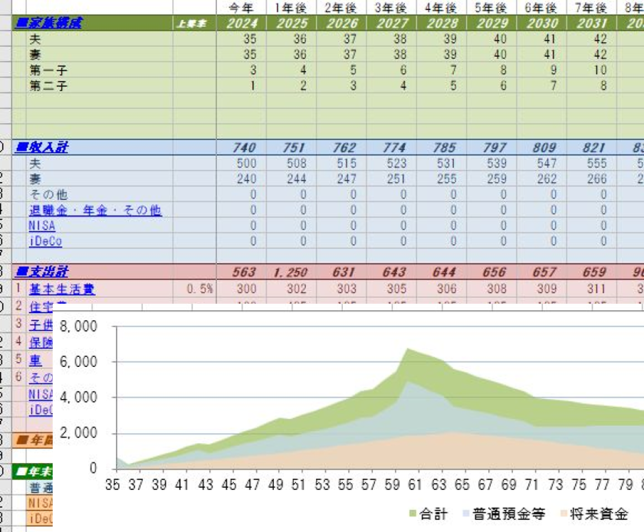The height and width of the screenshot is (532, 644).
Task: Select the 2024 year column header
Action: [x=242, y=23]
